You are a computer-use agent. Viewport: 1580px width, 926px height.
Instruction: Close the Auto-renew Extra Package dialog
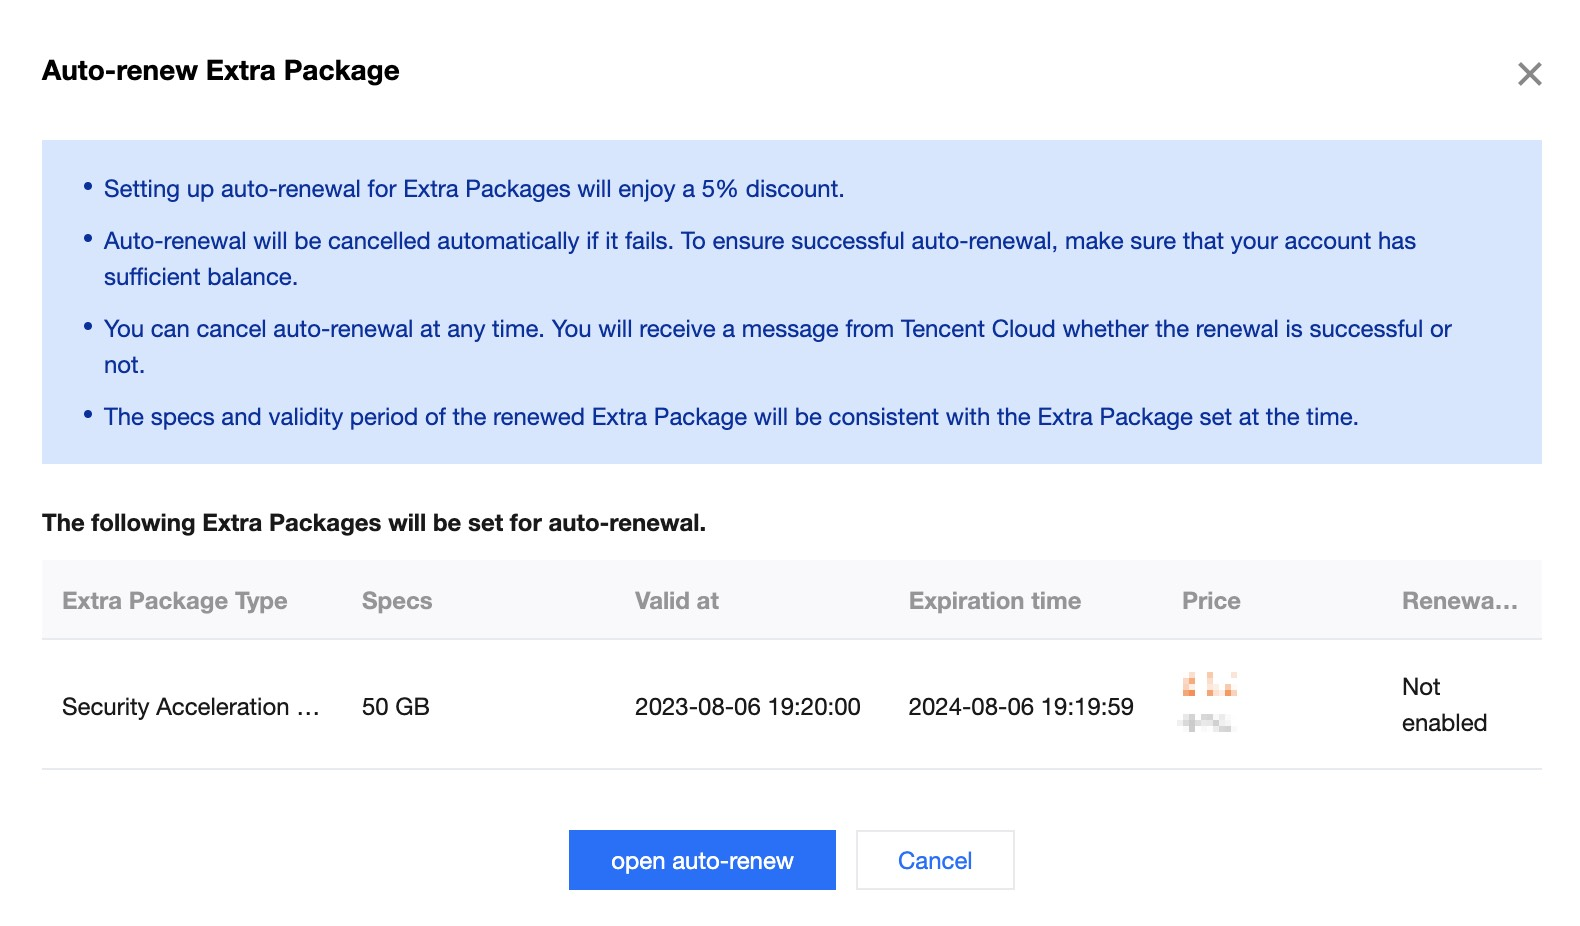pos(1529,74)
